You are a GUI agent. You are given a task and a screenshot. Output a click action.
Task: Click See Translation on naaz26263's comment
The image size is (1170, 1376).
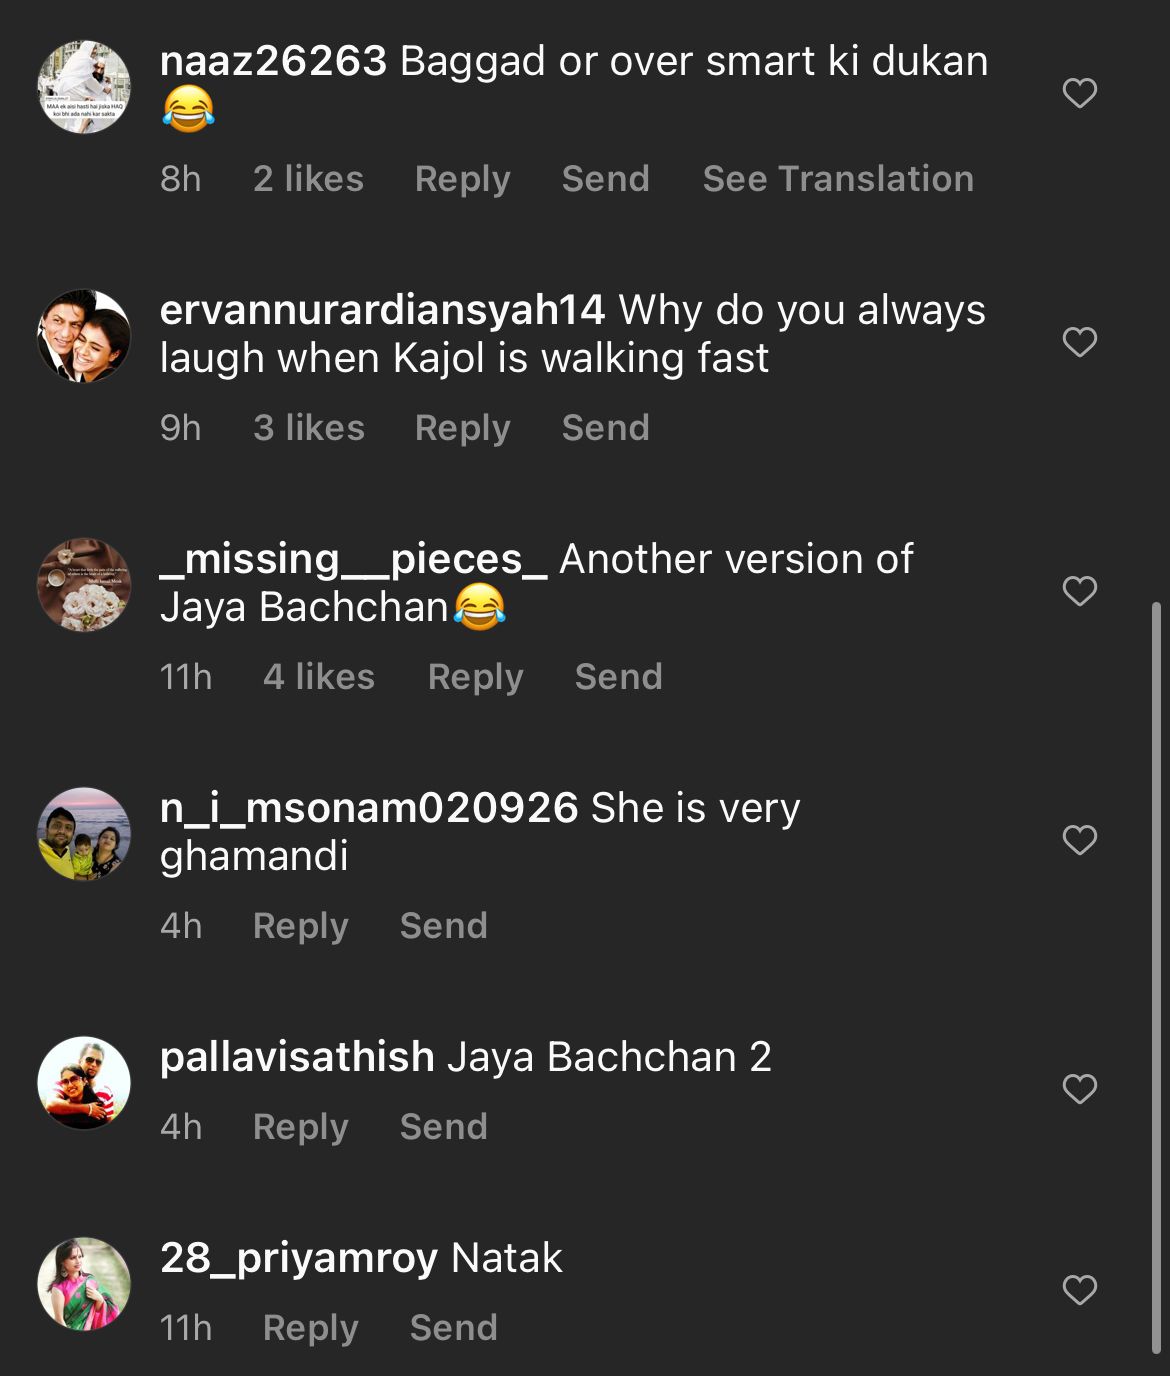(838, 179)
